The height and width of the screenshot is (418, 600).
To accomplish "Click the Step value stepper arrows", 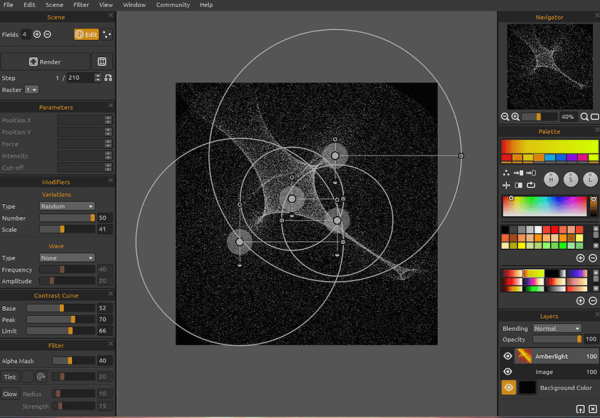I will (x=98, y=78).
